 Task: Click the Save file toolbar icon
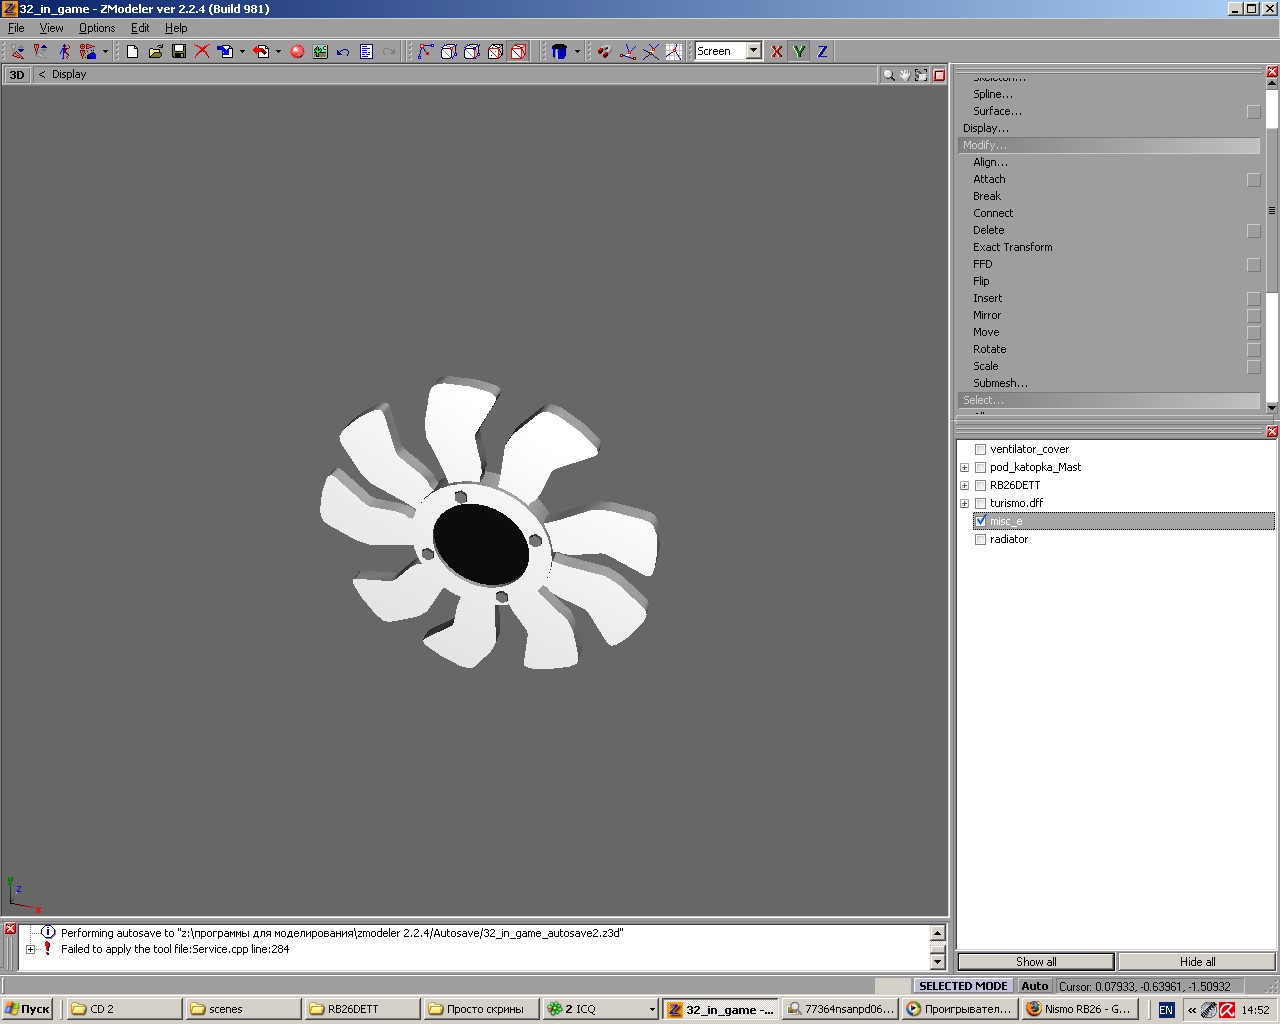179,51
